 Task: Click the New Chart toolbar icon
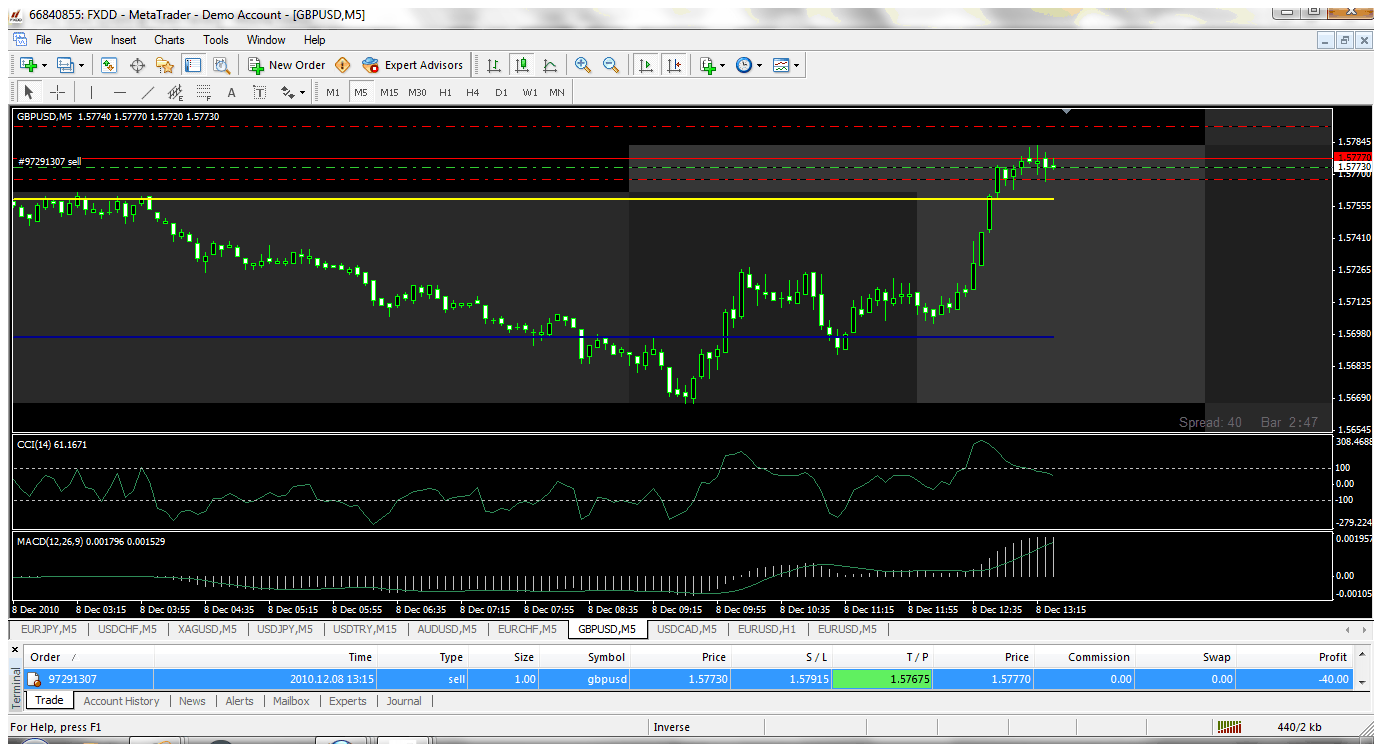(28, 65)
